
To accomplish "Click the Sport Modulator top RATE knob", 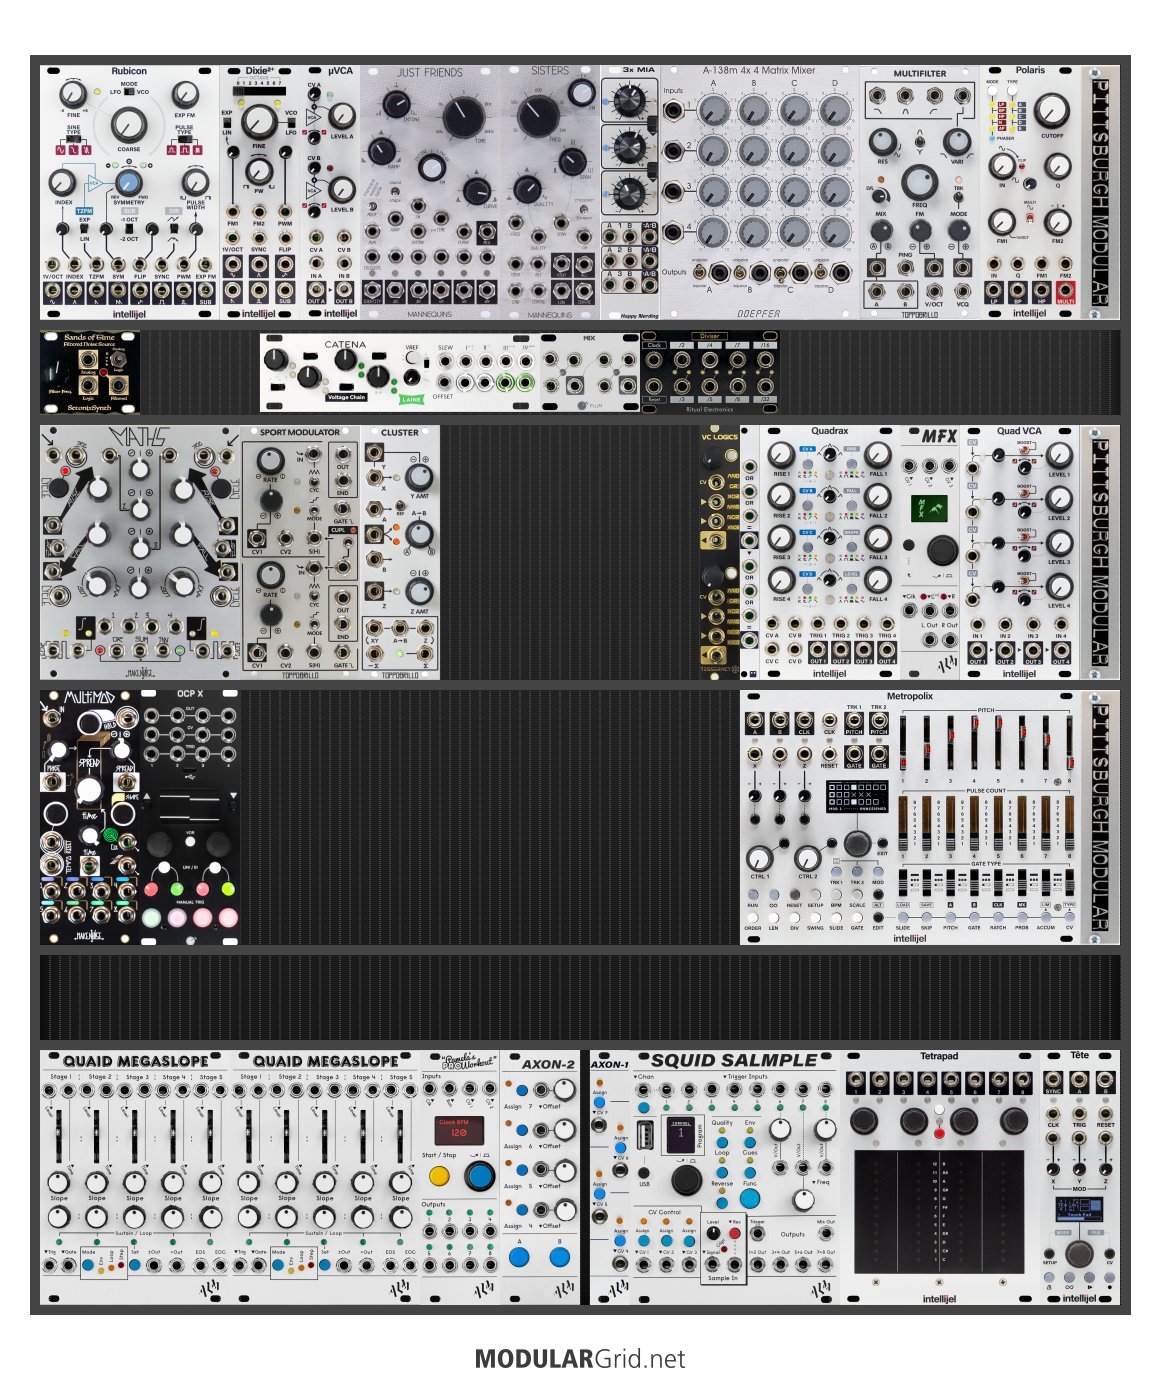I will (x=269, y=461).
